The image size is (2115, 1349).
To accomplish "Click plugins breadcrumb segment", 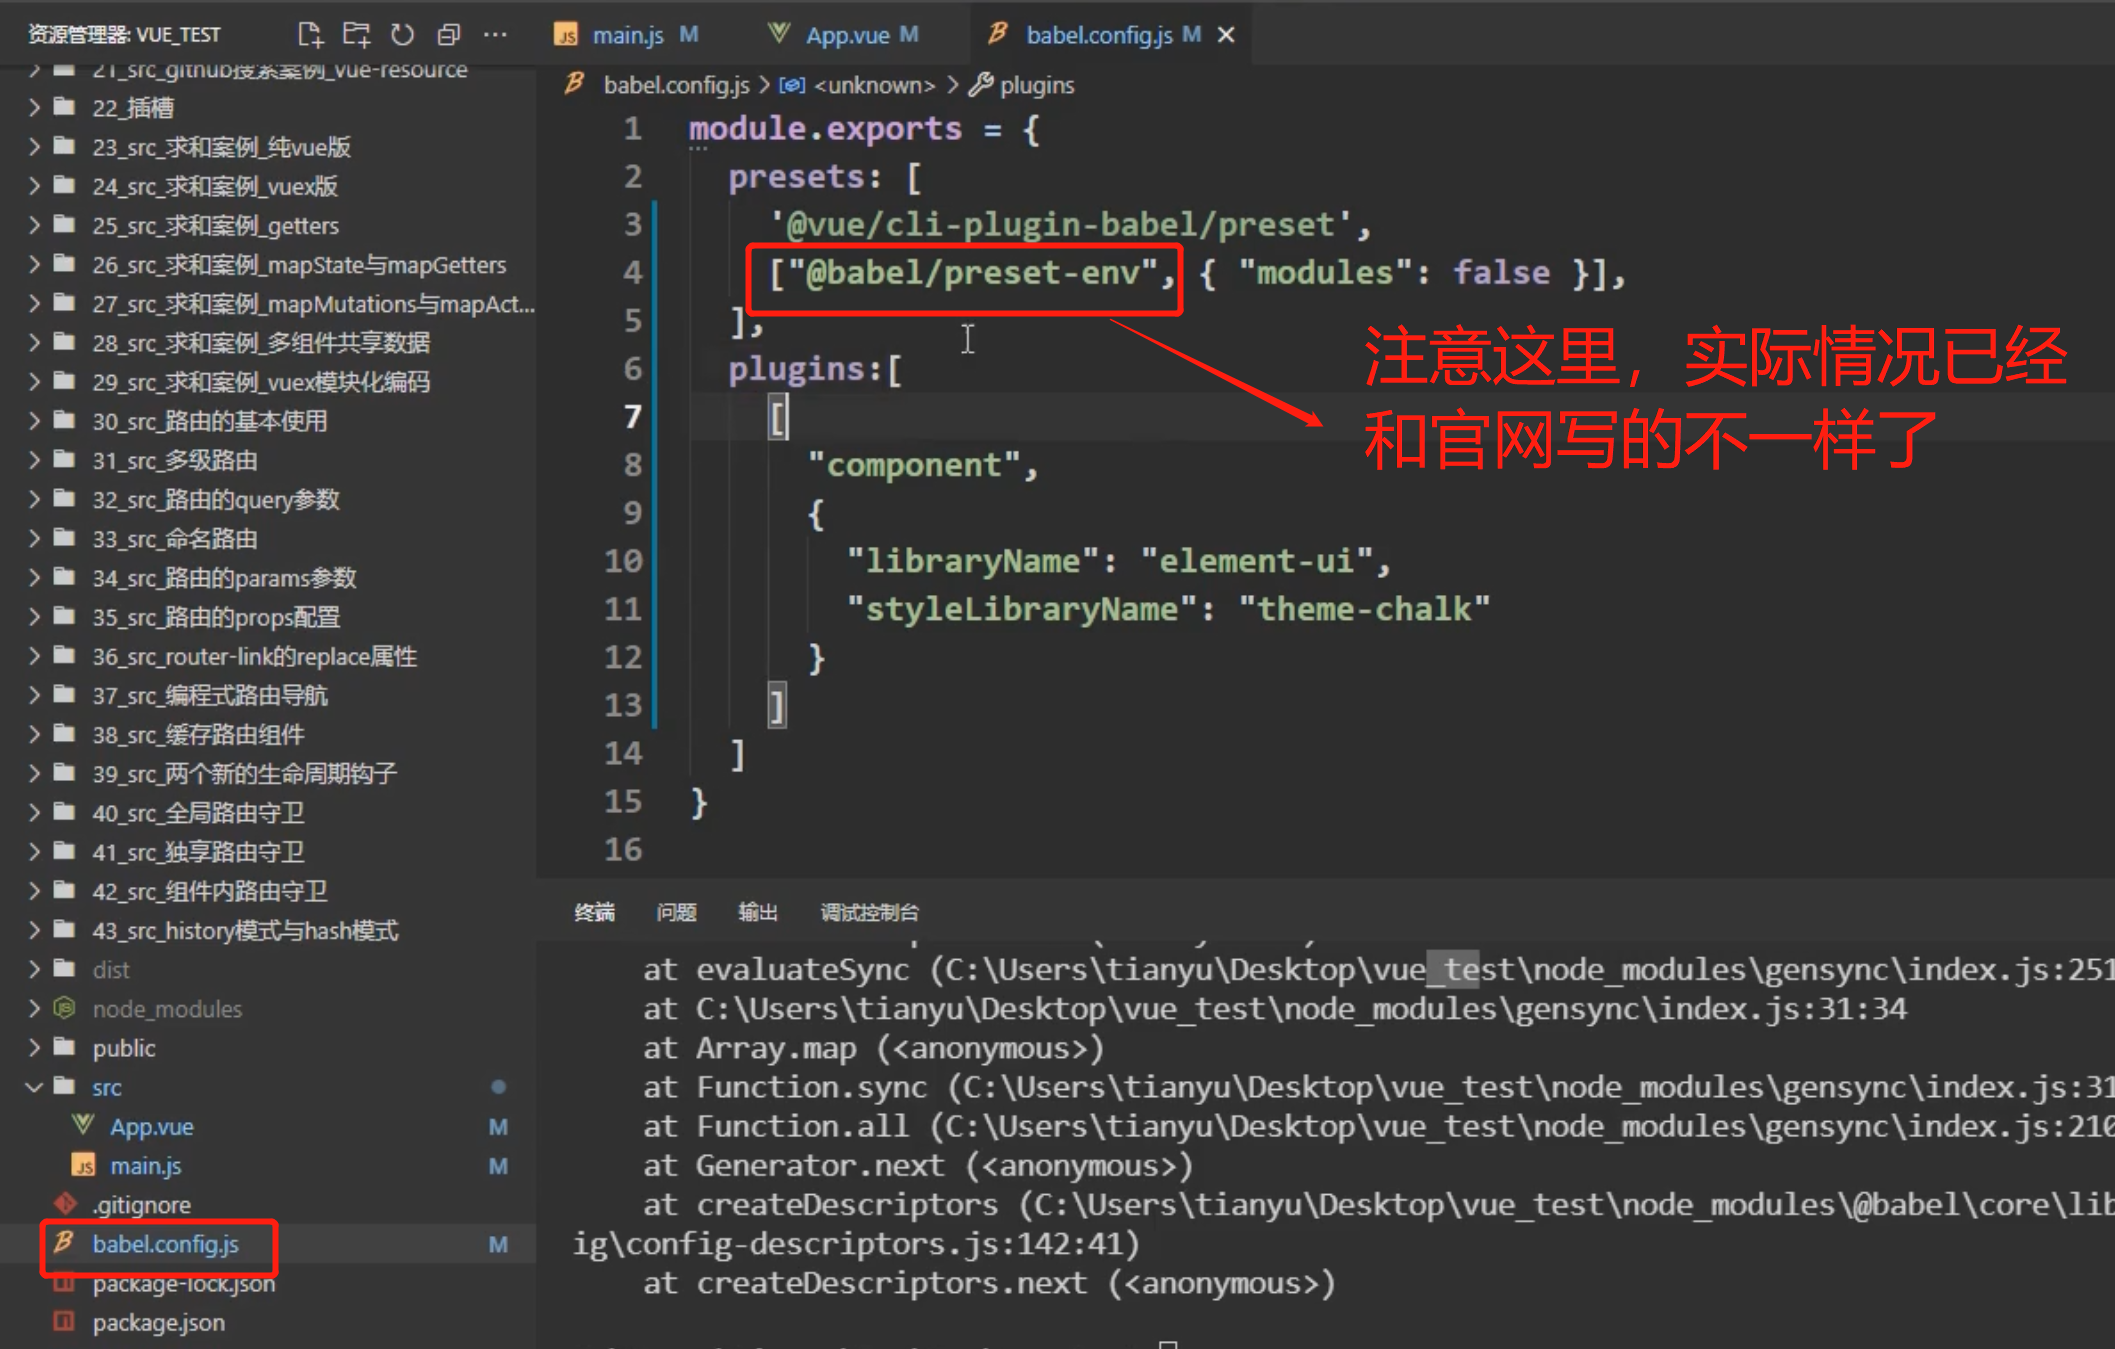I will click(x=1037, y=85).
